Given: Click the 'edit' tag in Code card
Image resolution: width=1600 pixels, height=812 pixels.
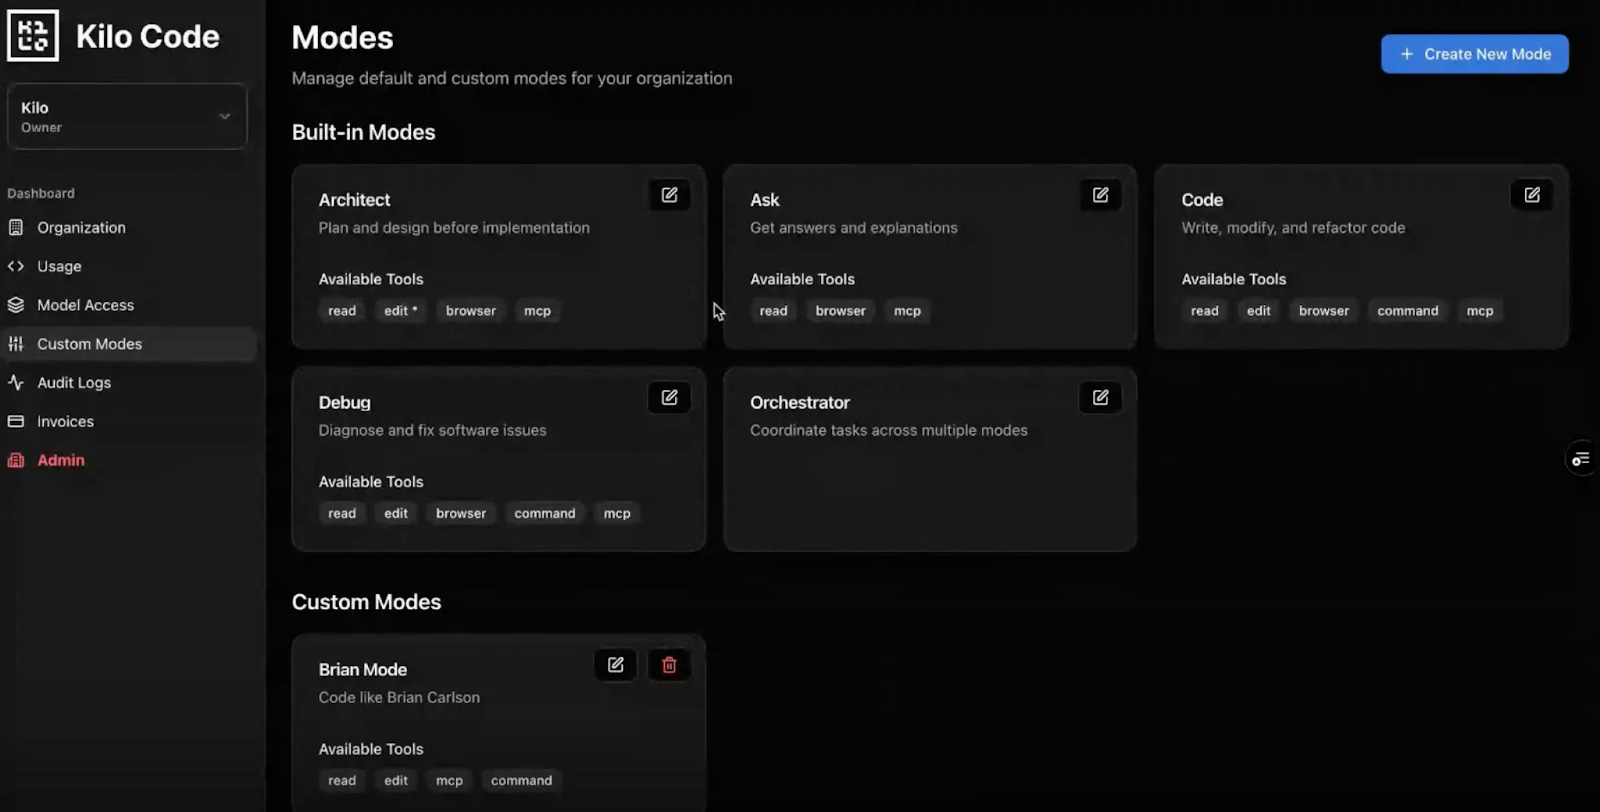Looking at the screenshot, I should pyautogui.click(x=1259, y=311).
